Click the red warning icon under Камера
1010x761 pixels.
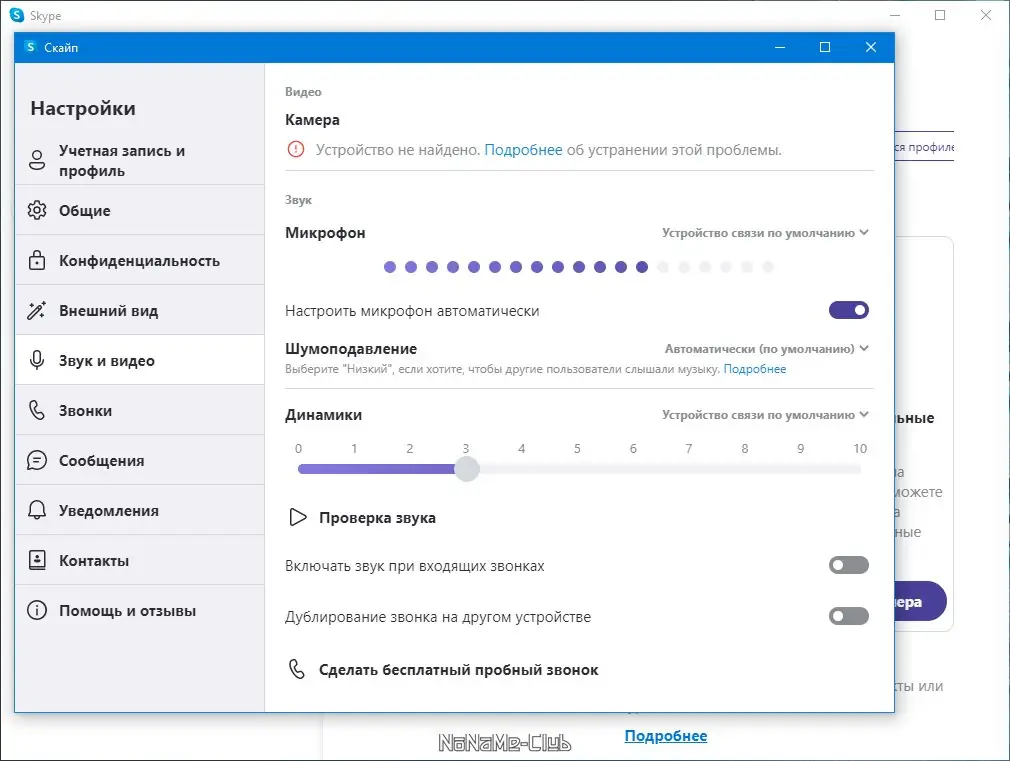point(296,149)
